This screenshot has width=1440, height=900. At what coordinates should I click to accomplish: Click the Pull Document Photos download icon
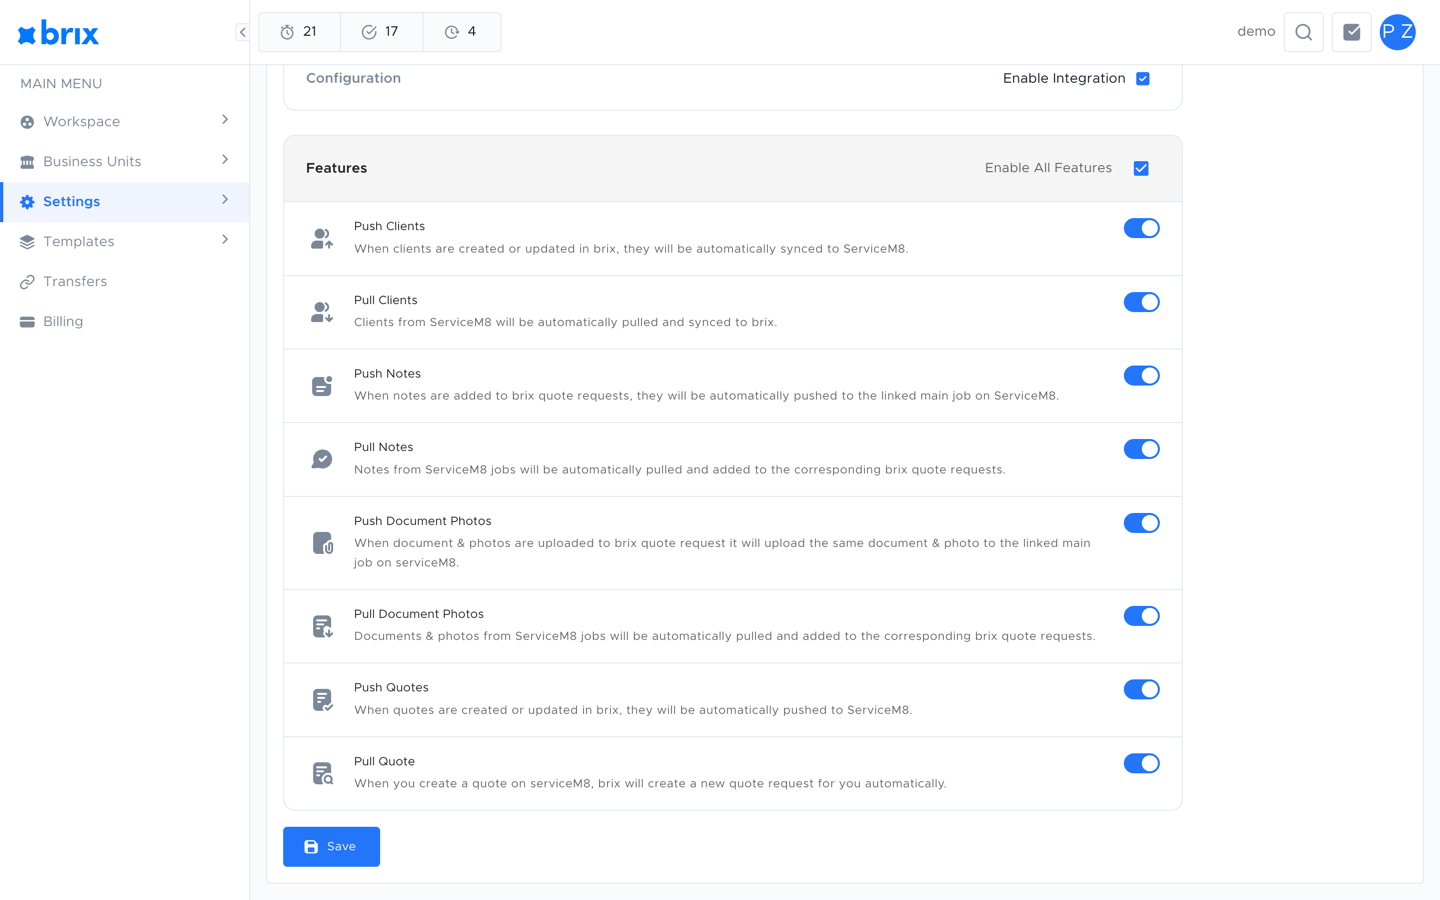click(322, 626)
